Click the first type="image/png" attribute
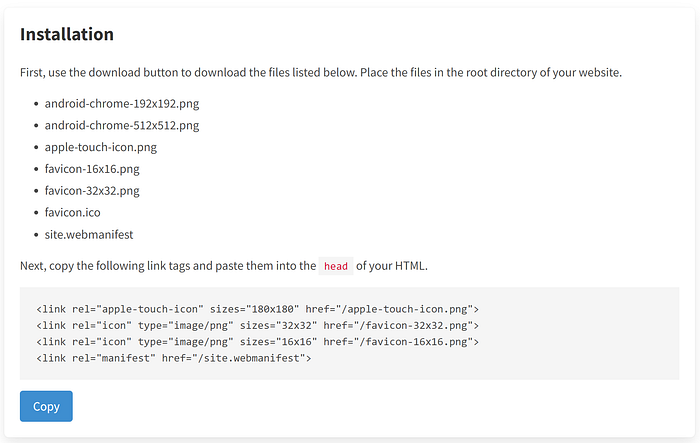Image resolution: width=700 pixels, height=443 pixels. [186, 326]
